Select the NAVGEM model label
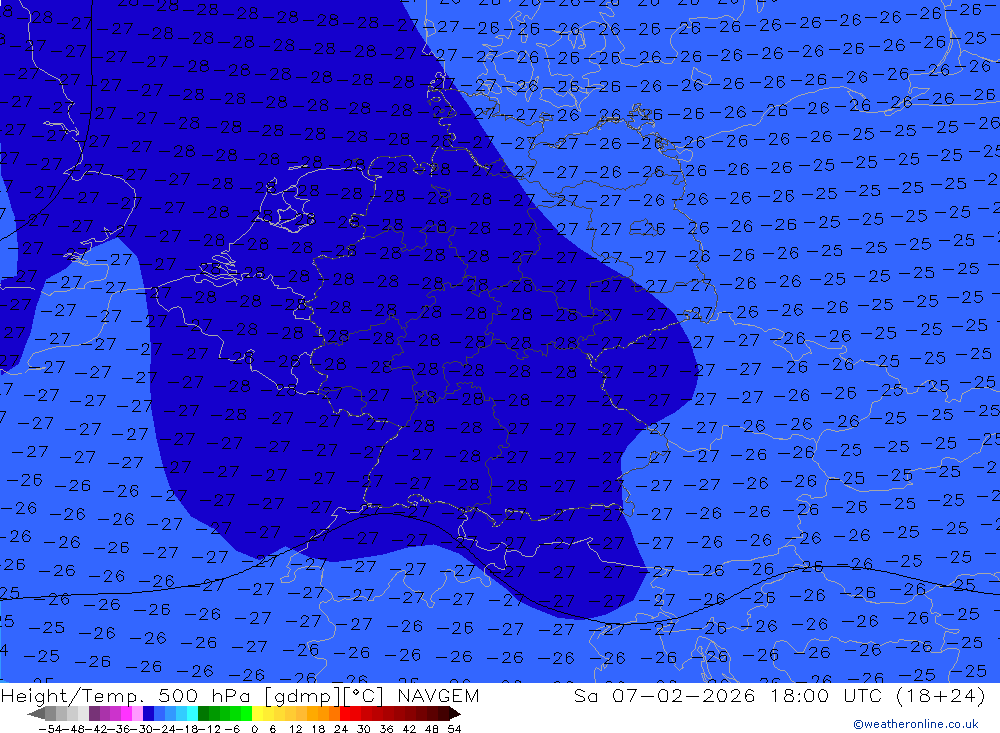The image size is (1000, 733). (x=438, y=695)
